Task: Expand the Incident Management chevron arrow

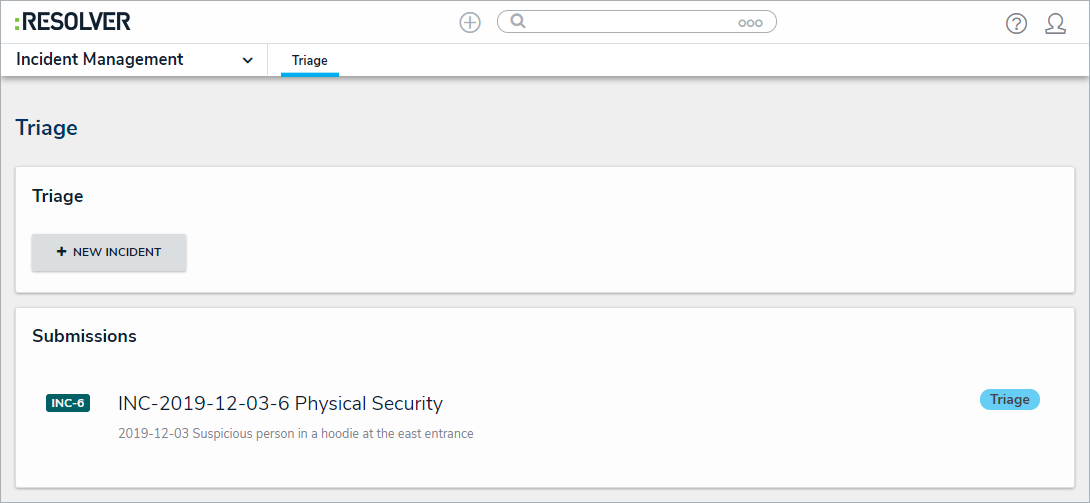Action: click(x=247, y=60)
